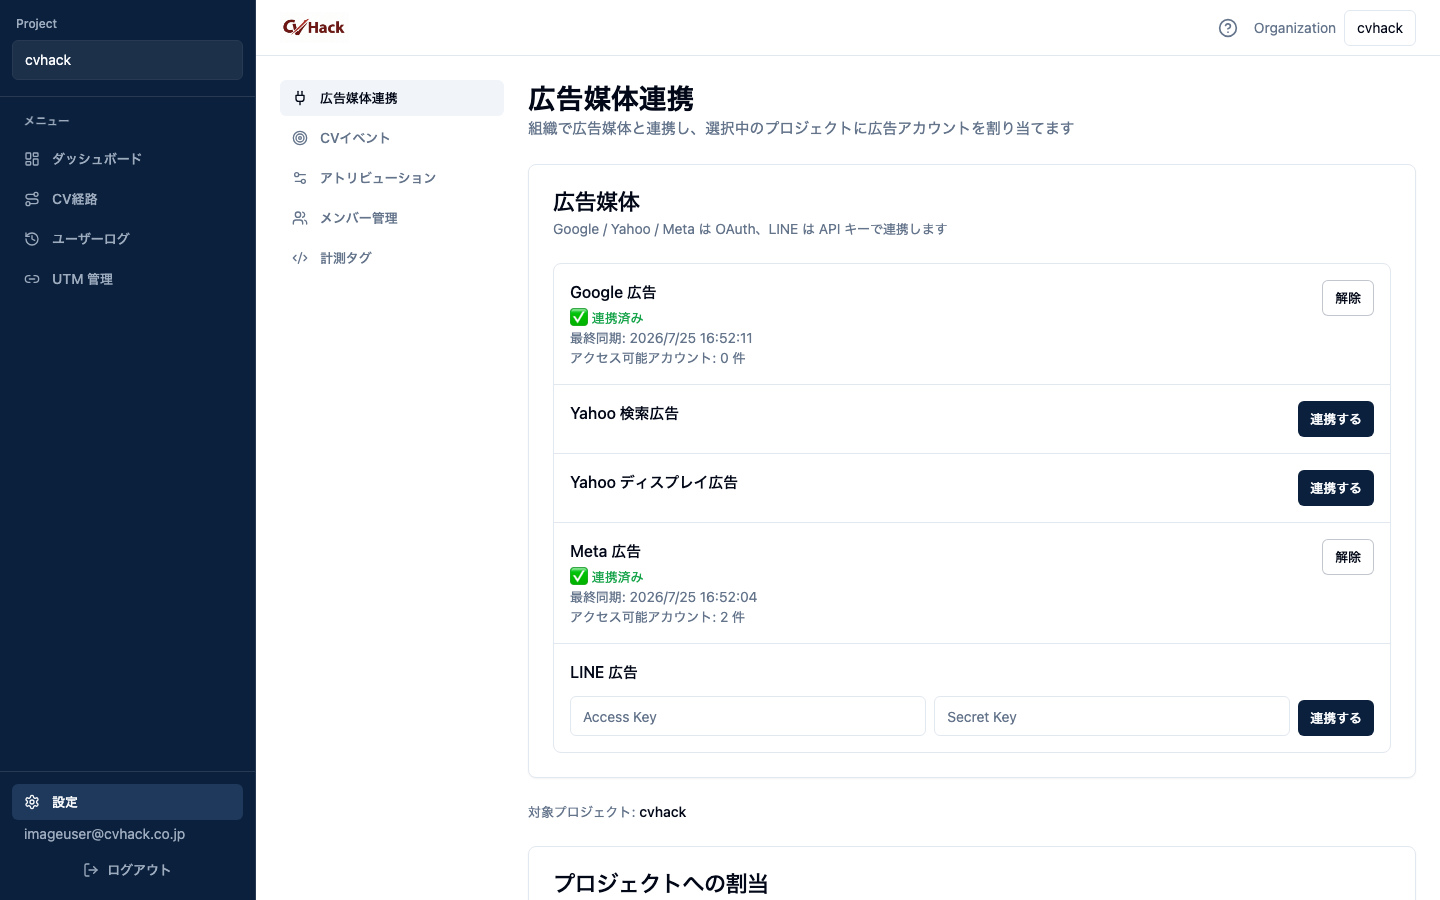Viewport: 1440px width, 900px height.
Task: Open the help question mark icon
Action: (x=1228, y=28)
